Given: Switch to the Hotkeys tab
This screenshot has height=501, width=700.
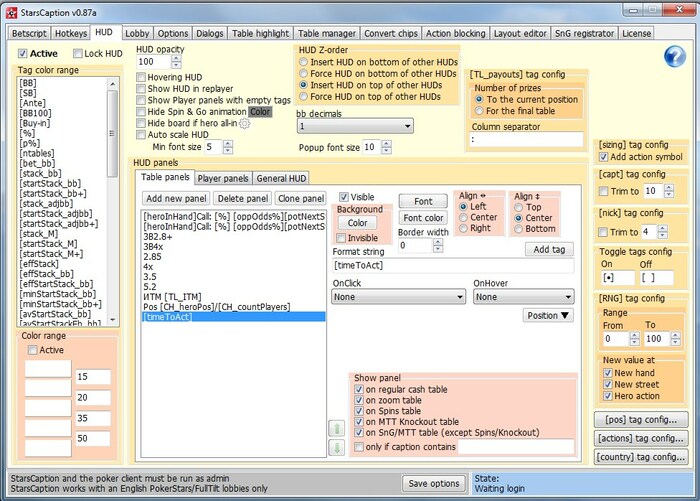Looking at the screenshot, I should coord(71,33).
